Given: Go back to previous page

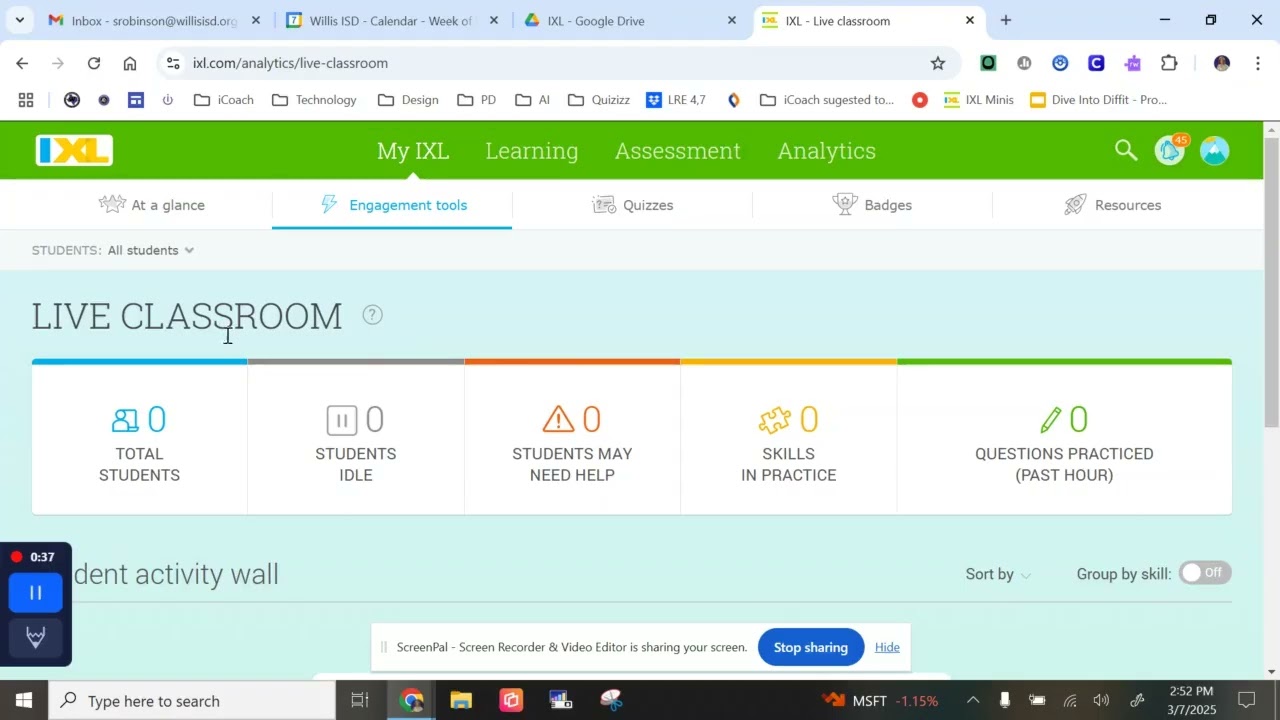Looking at the screenshot, I should 22,63.
